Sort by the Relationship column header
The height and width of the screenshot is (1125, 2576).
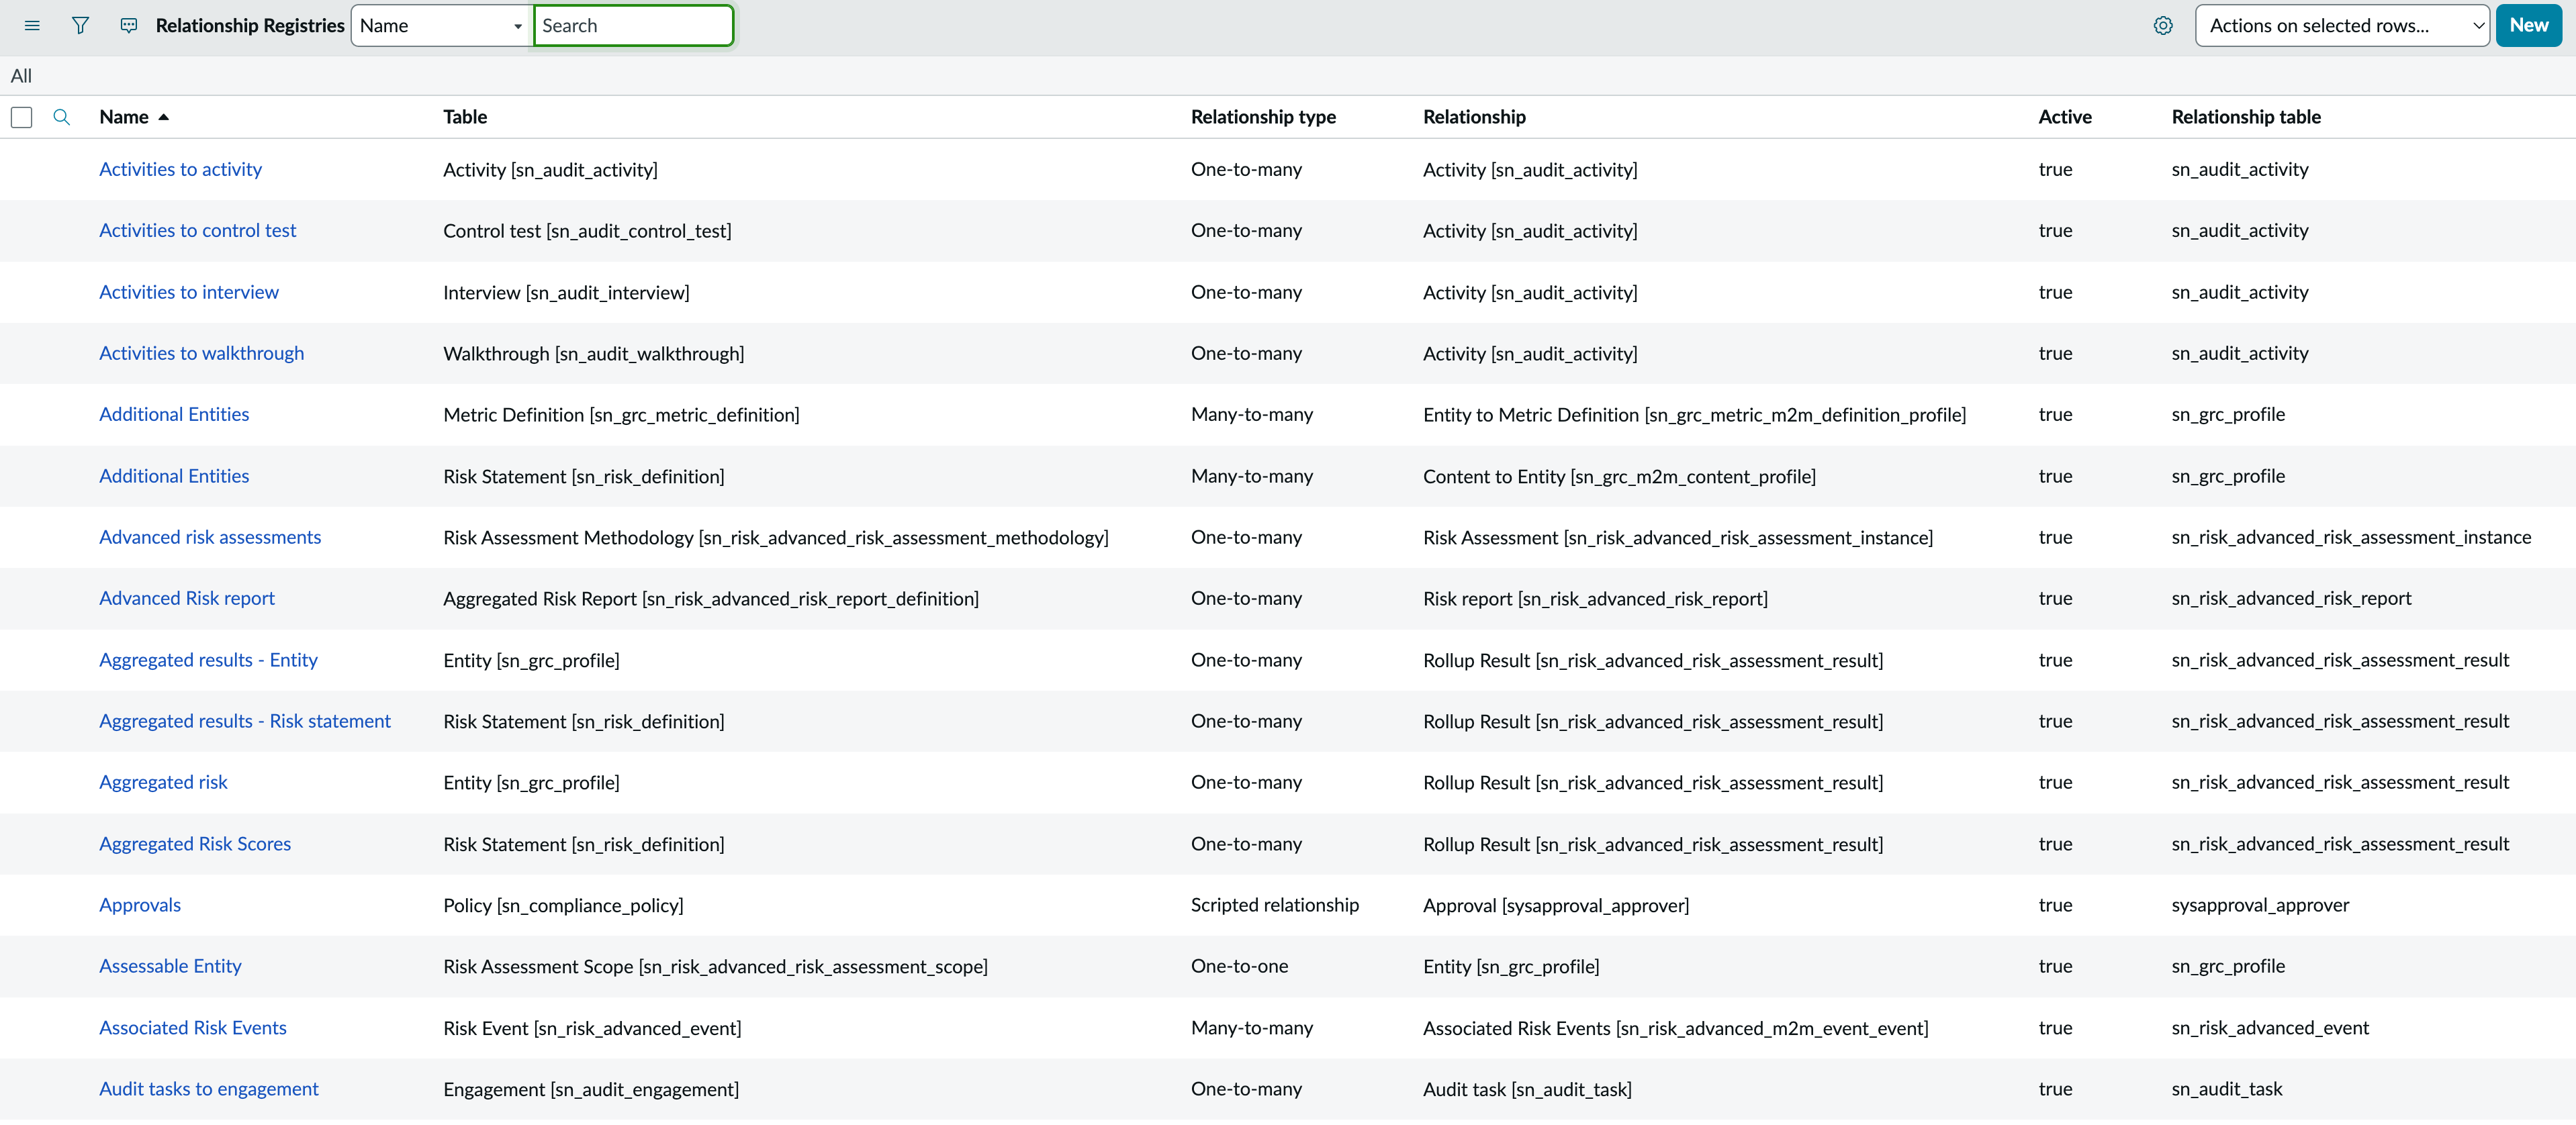click(1474, 117)
